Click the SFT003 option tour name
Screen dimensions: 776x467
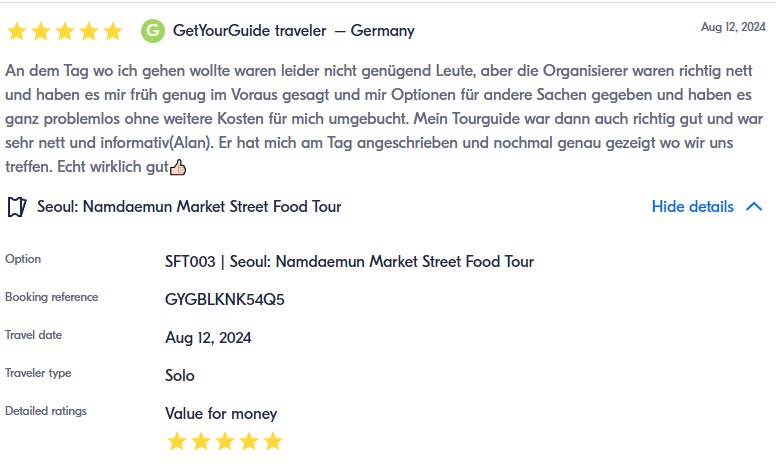tap(349, 262)
